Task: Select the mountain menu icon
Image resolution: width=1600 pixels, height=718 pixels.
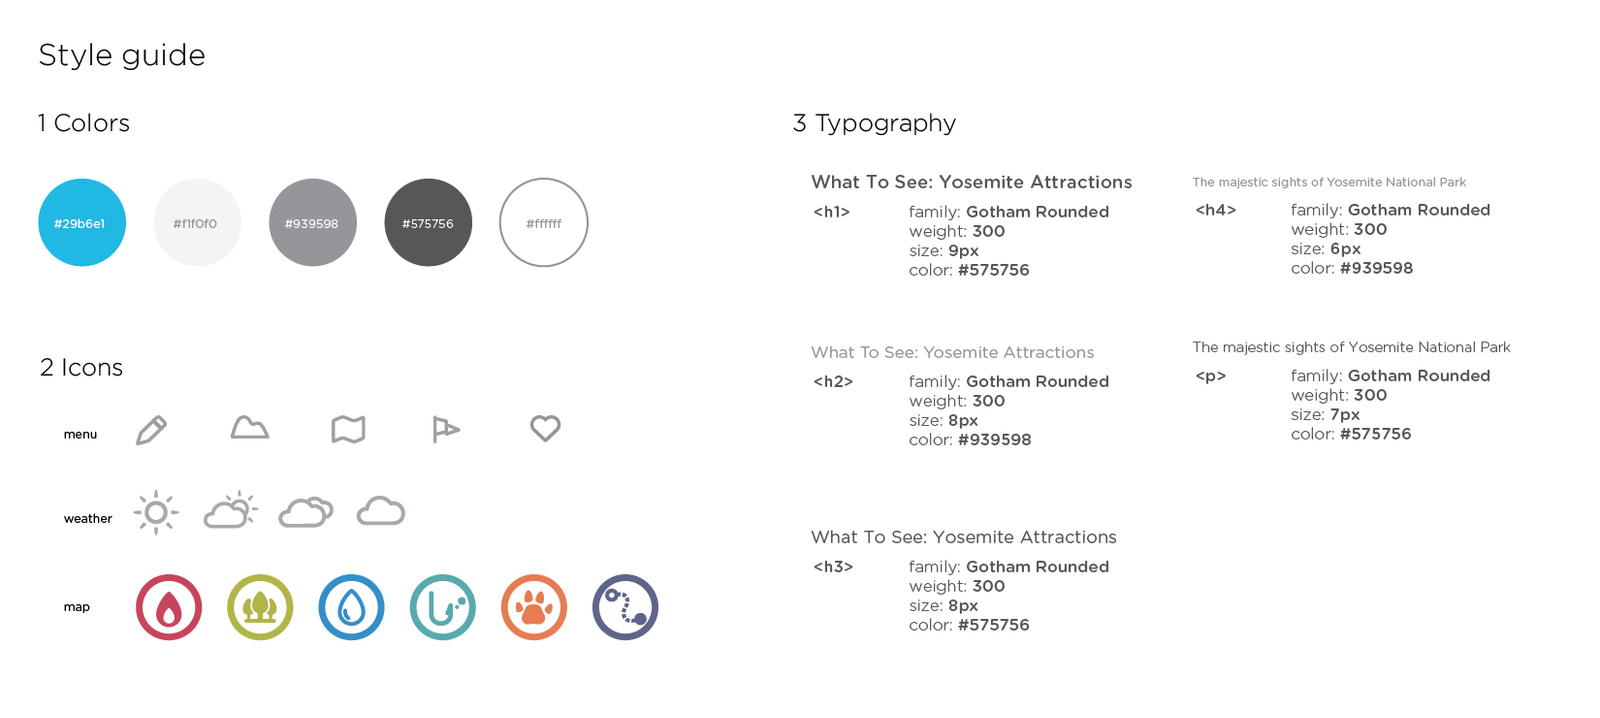Action: [249, 428]
